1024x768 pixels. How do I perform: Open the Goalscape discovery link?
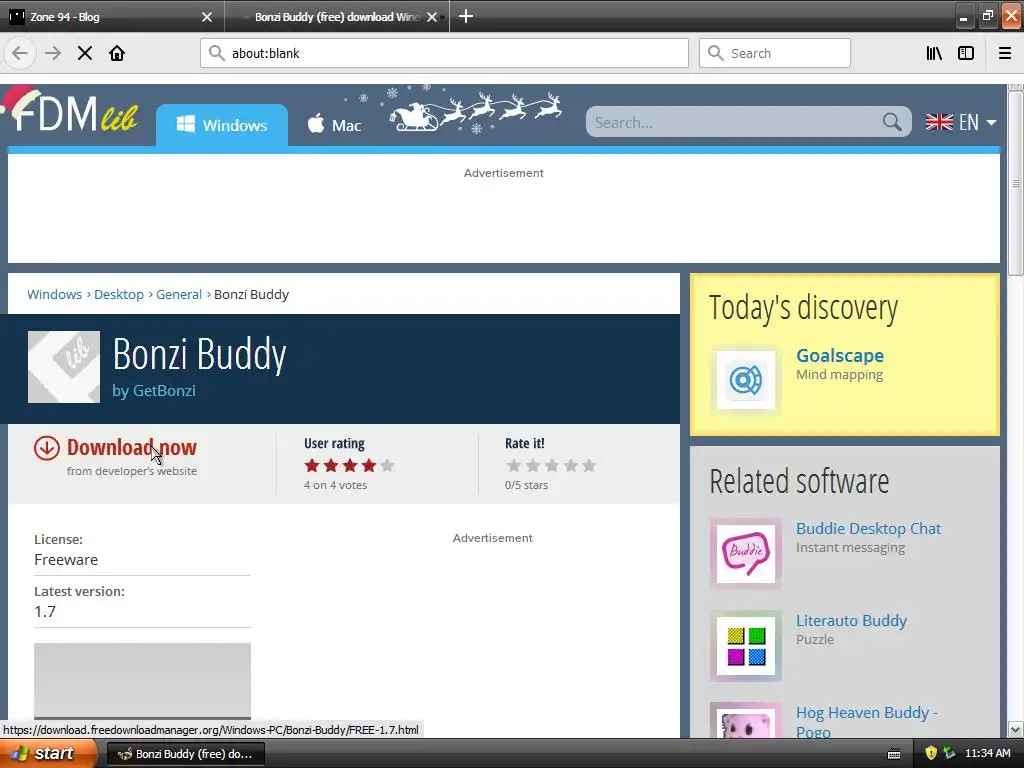click(840, 356)
